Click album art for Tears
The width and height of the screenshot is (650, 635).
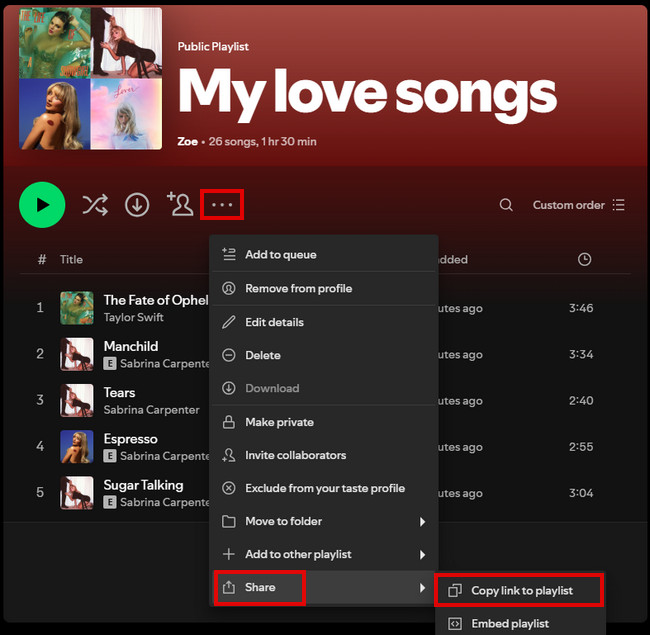tap(77, 400)
